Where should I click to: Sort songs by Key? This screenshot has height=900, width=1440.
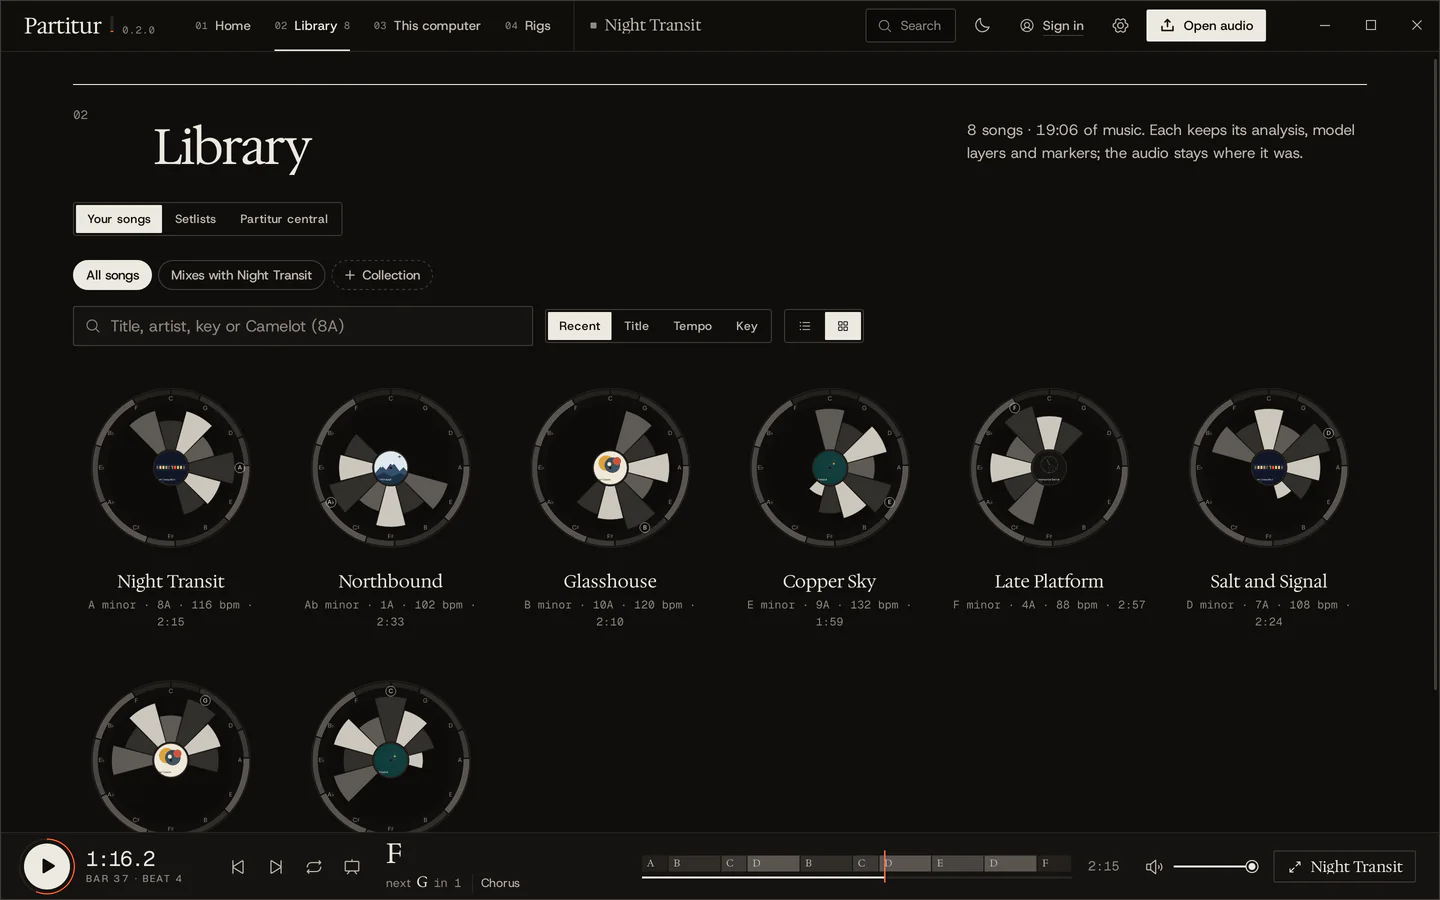click(747, 326)
